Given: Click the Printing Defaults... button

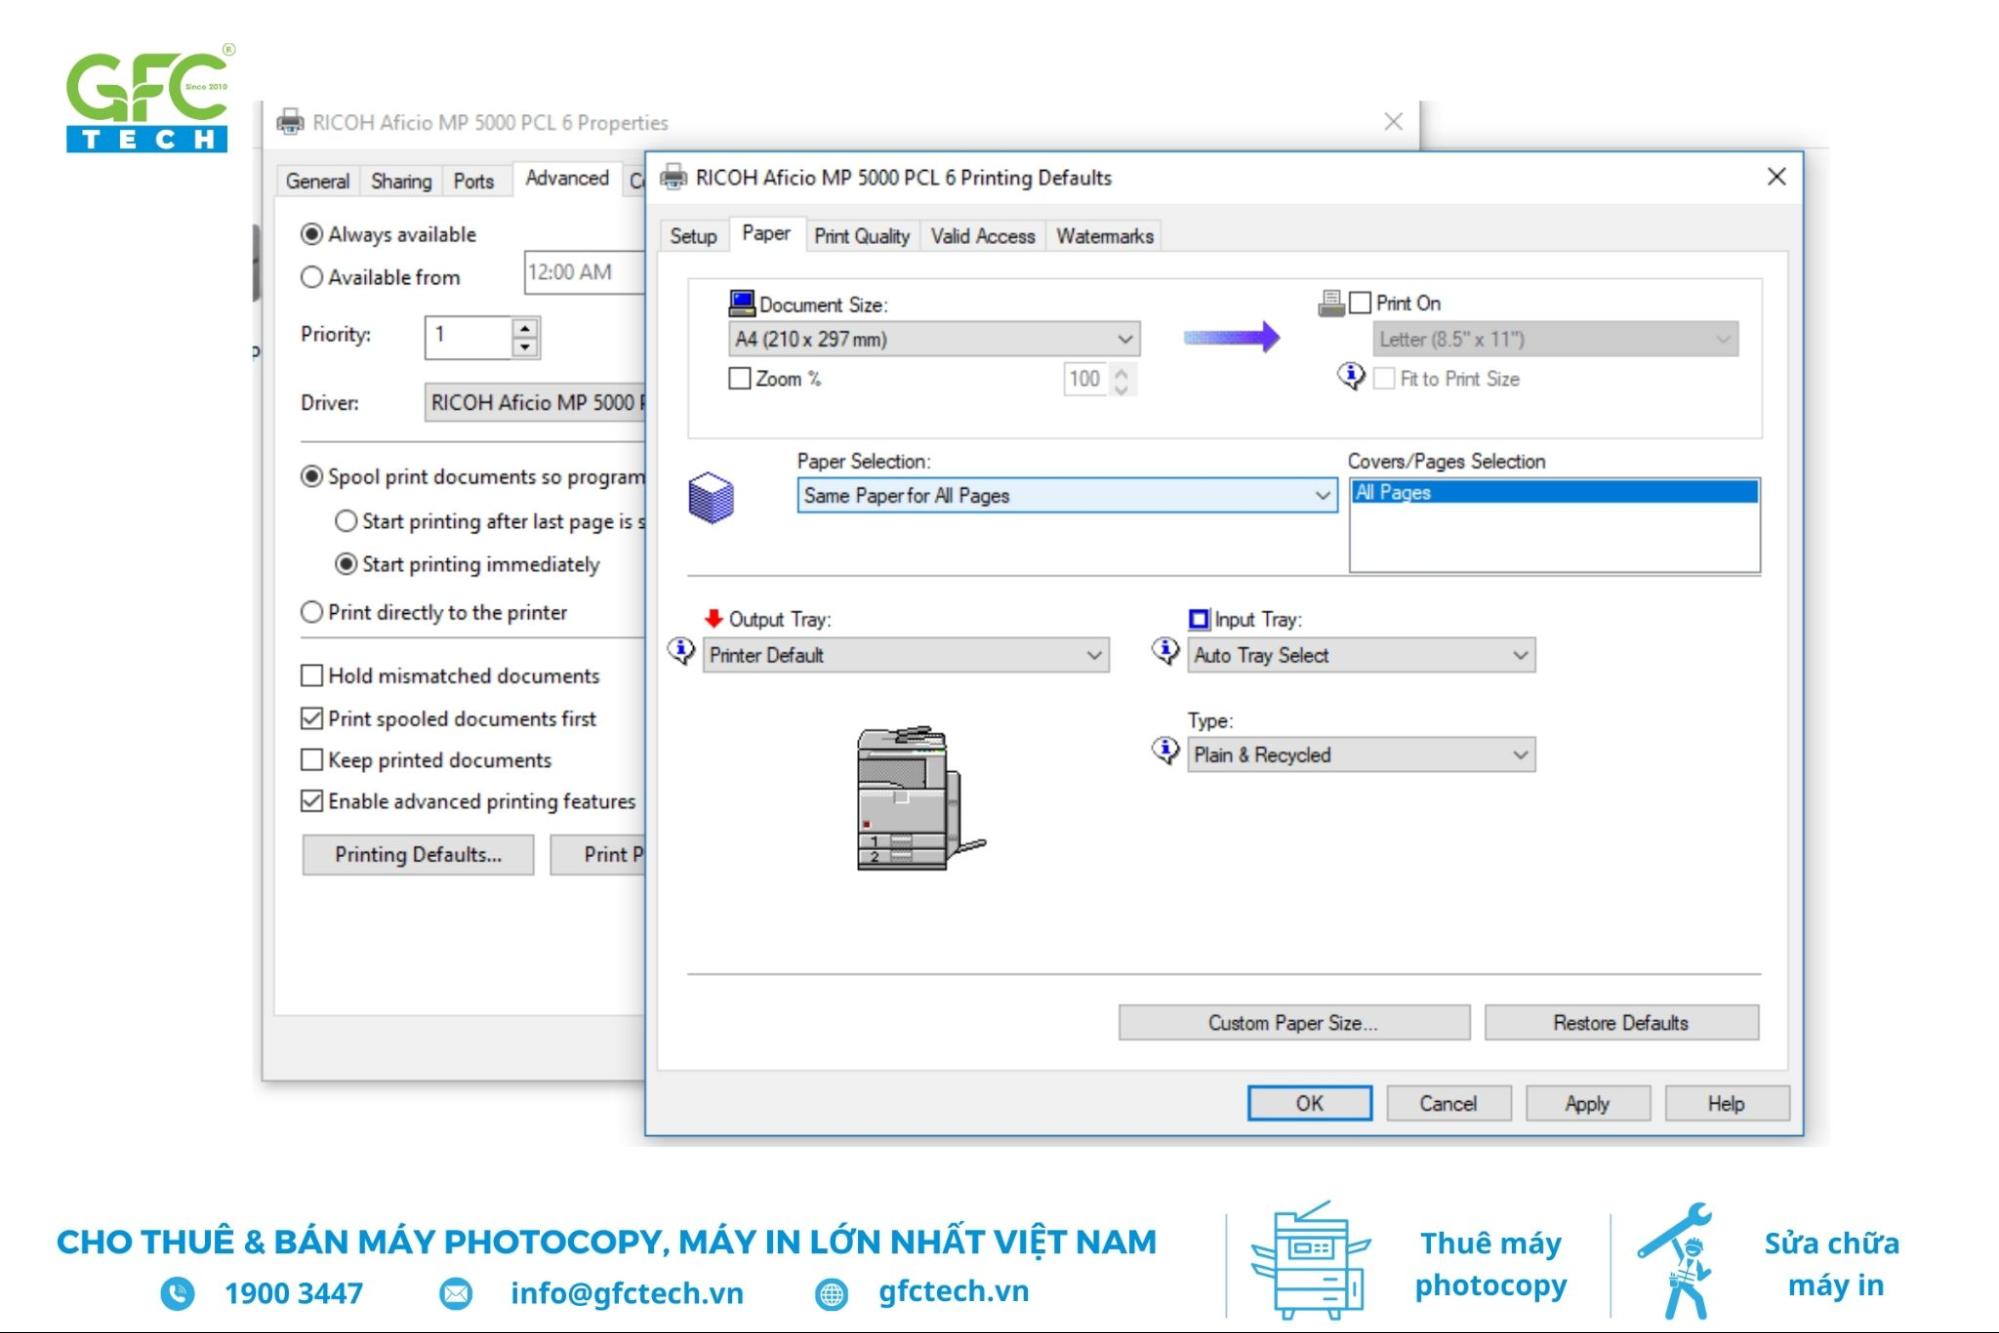Looking at the screenshot, I should point(418,855).
